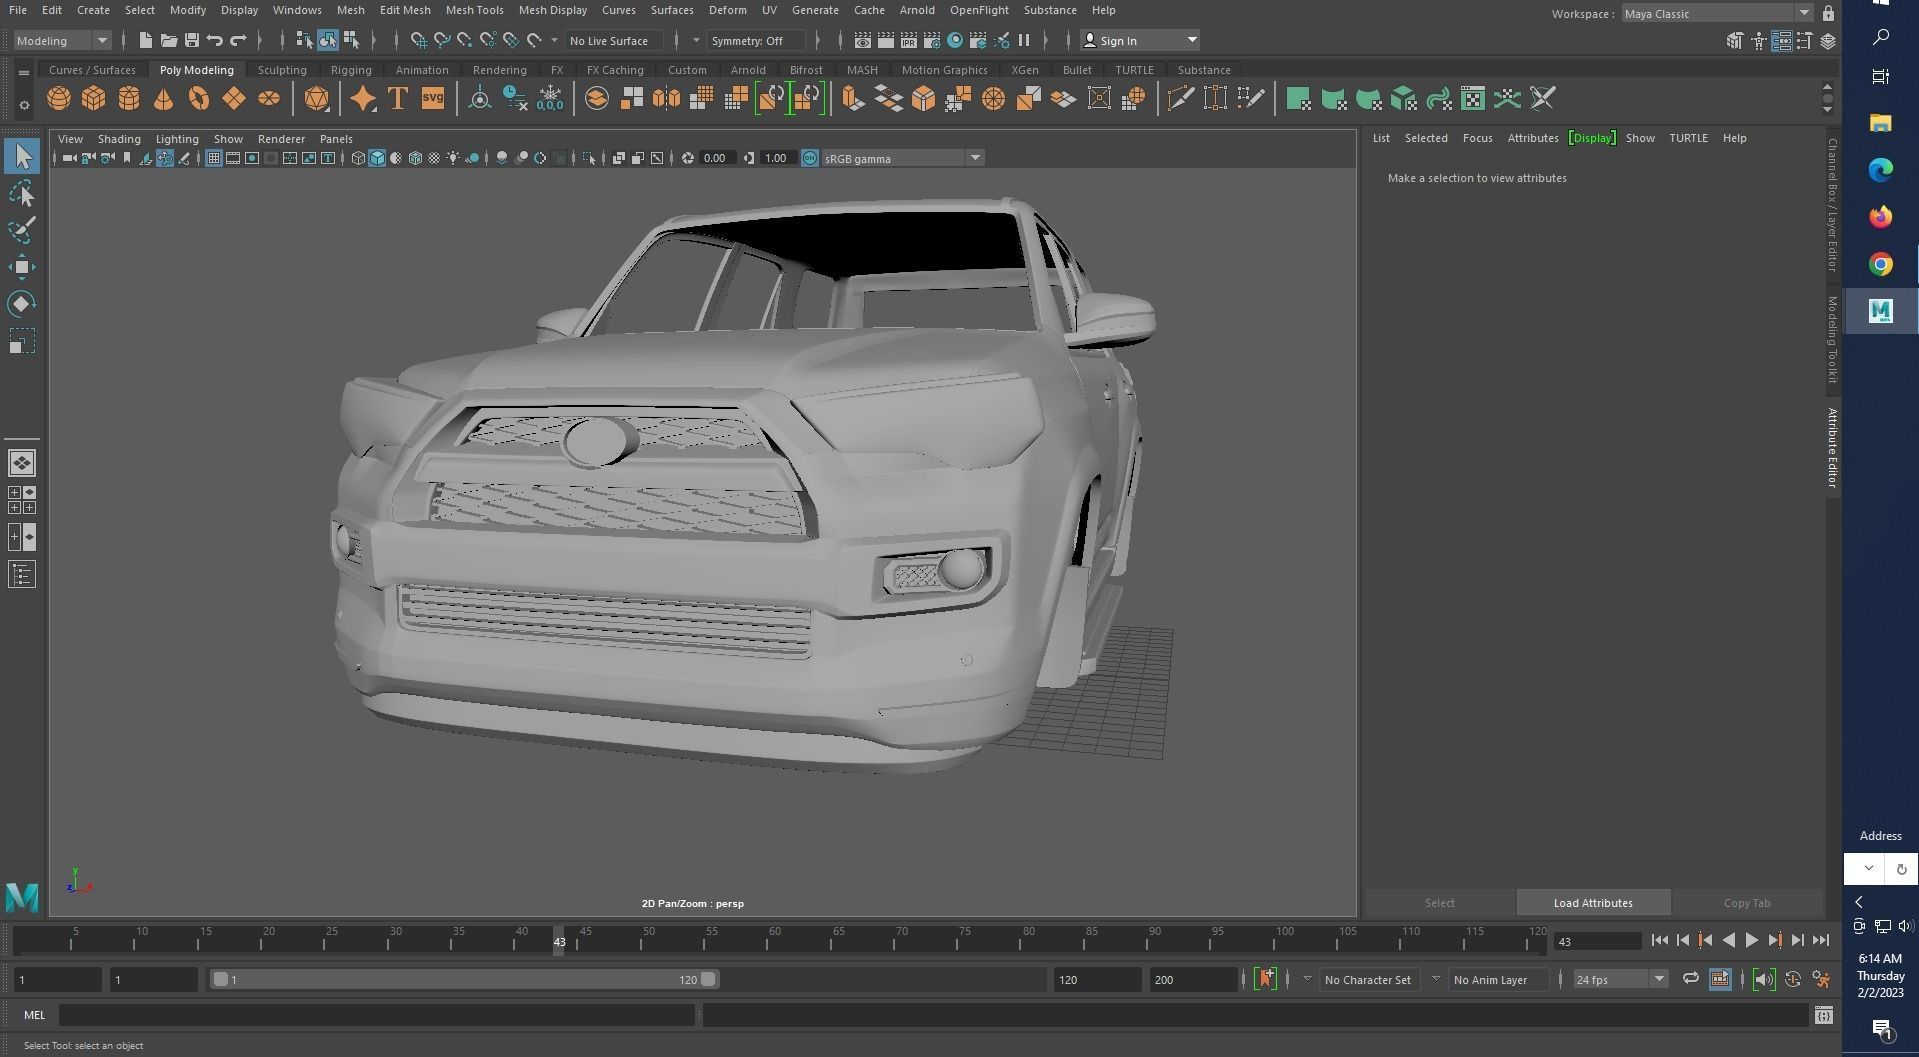Viewport: 1919px width, 1057px height.
Task: Click the Freeze Transformations snowflake icon
Action: tap(550, 98)
